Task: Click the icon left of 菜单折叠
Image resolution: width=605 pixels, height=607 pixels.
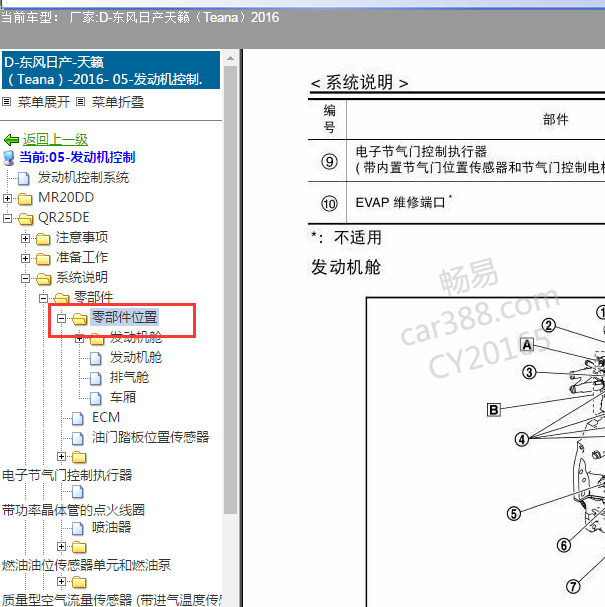Action: click(x=80, y=102)
